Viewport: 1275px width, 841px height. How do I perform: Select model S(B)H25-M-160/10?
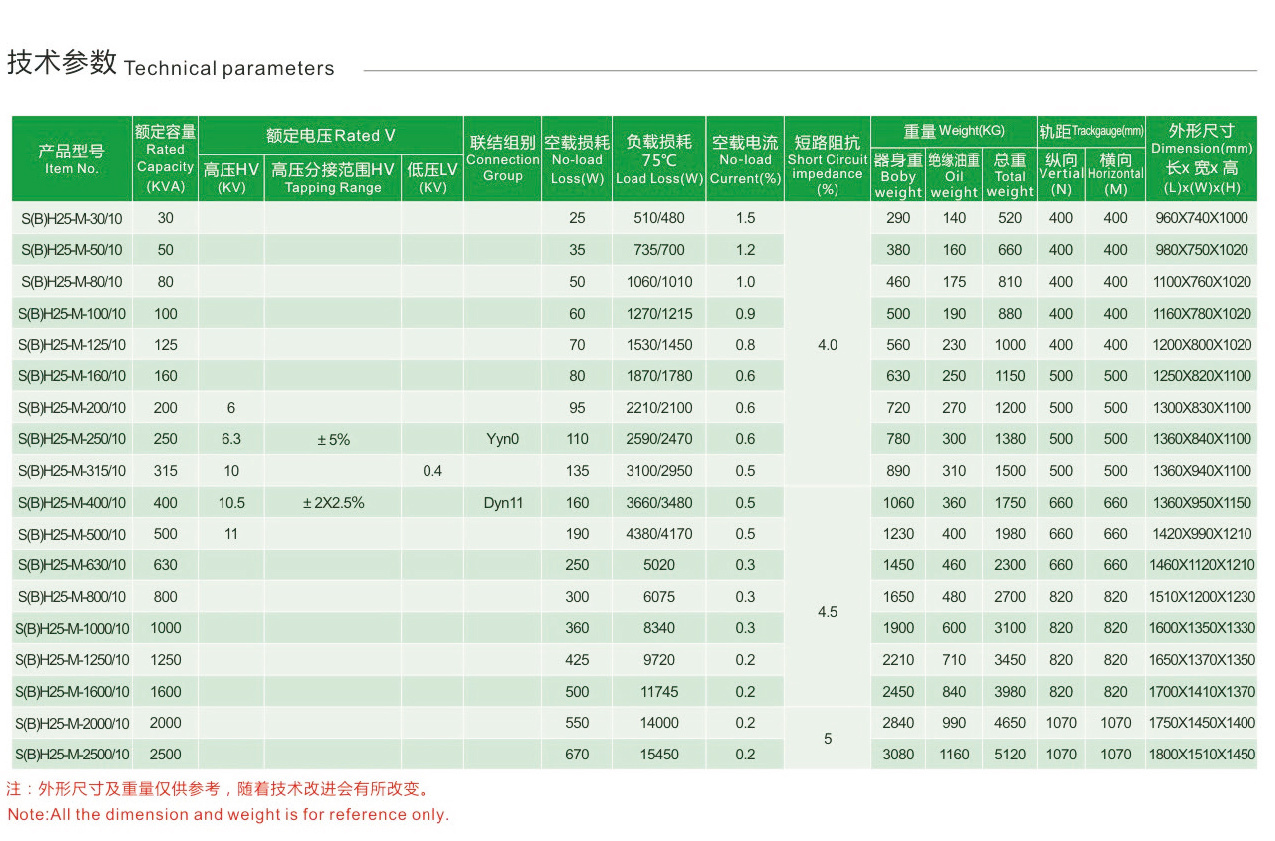[72, 376]
